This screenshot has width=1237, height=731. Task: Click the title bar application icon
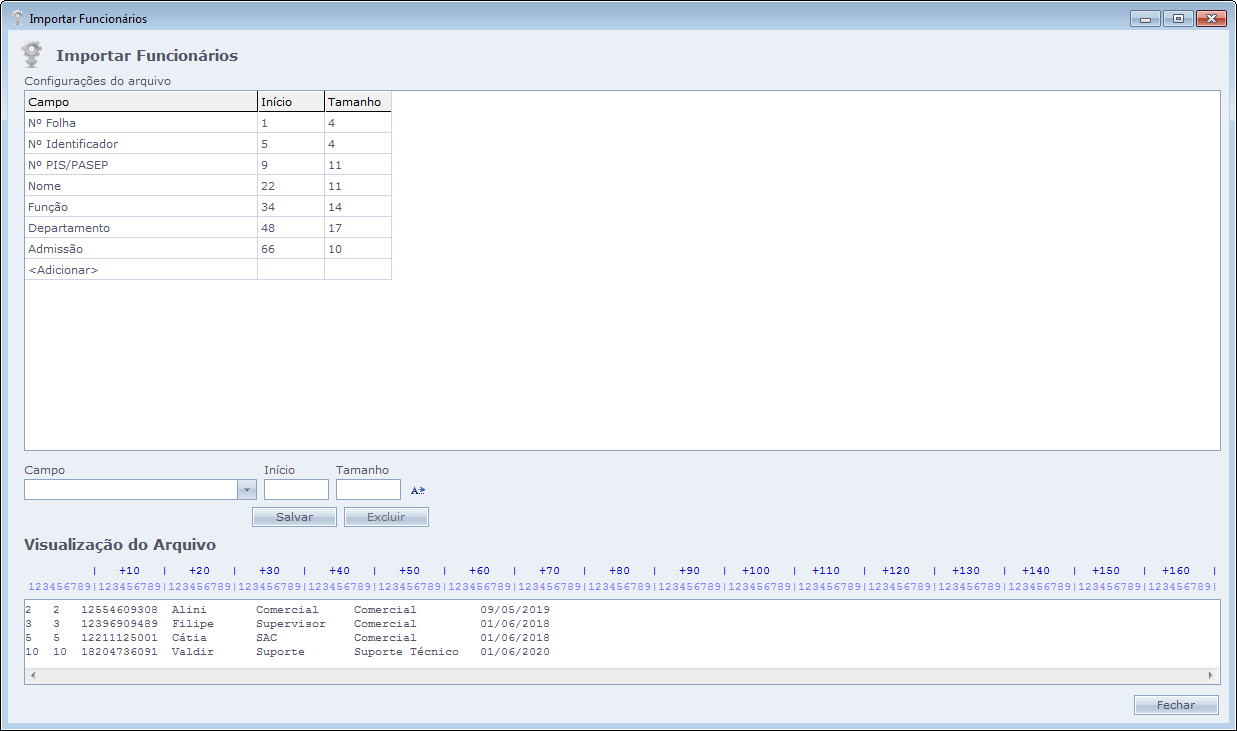pyautogui.click(x=16, y=18)
